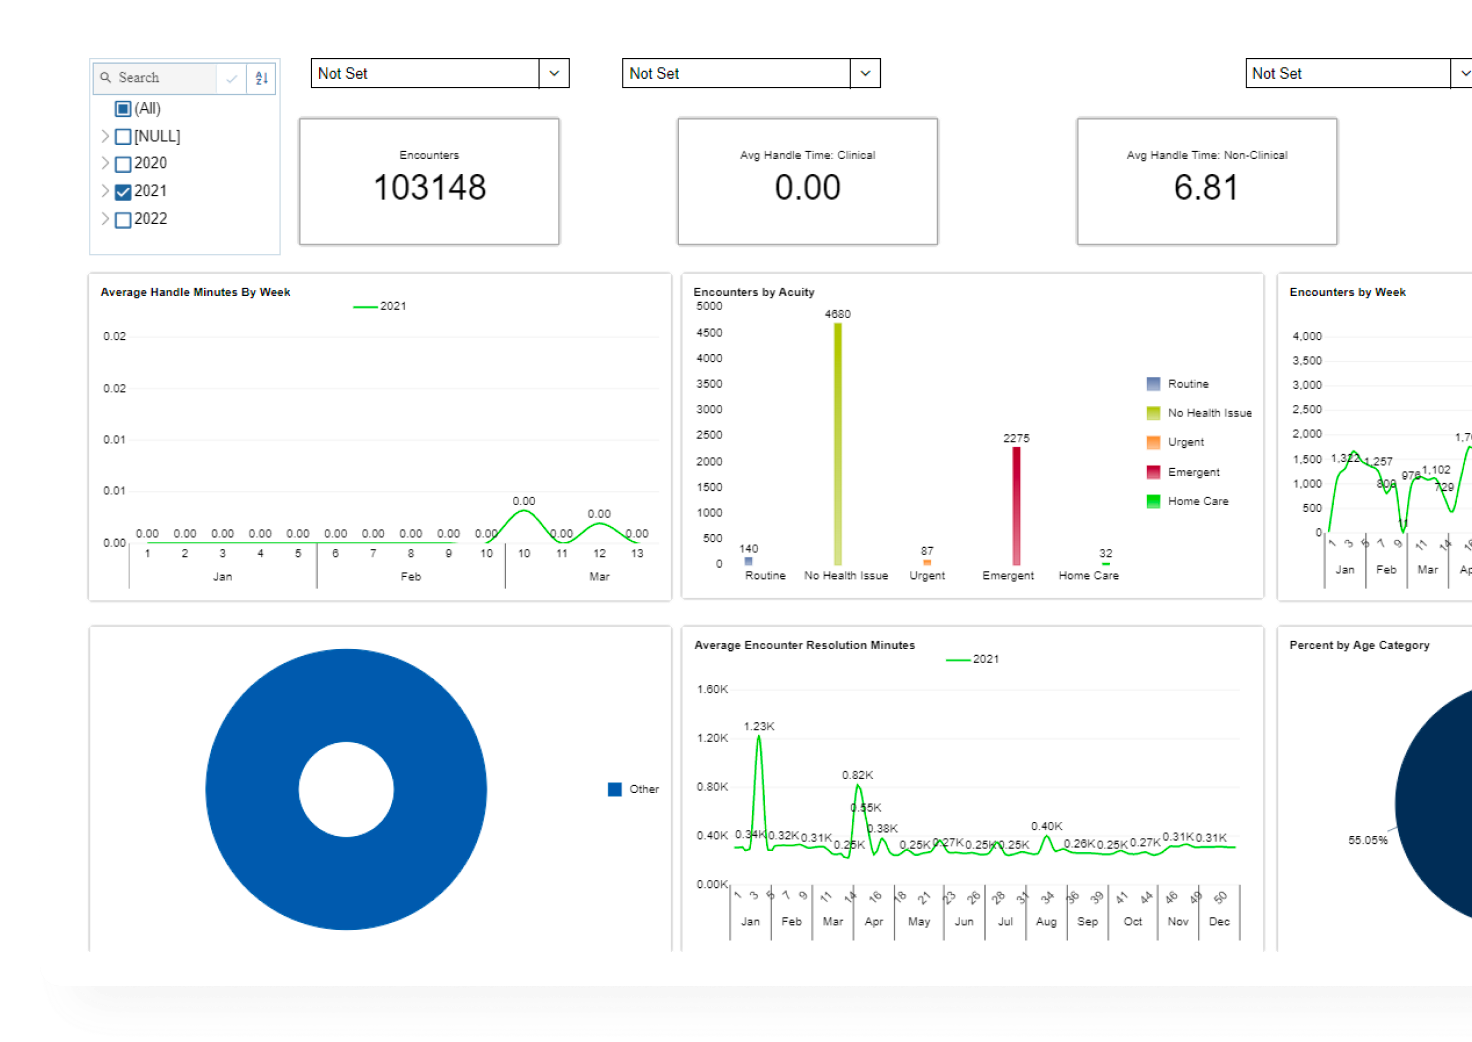Expand the [NULL] tree node
1472x1042 pixels.
click(105, 135)
